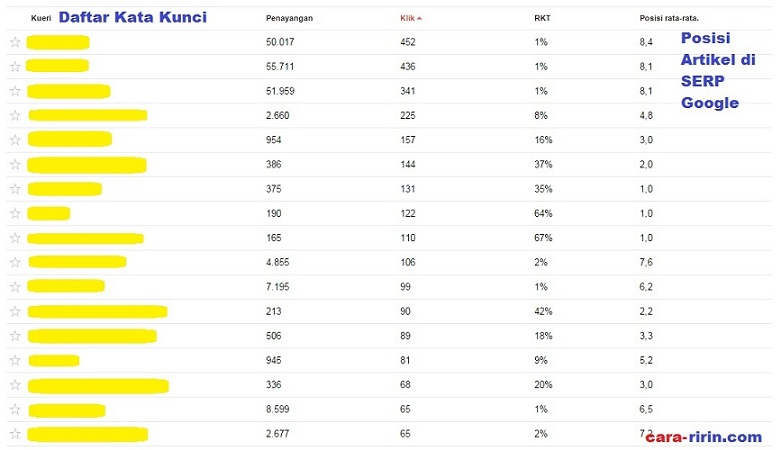Star the row showing 4.855 impressions

click(x=15, y=262)
